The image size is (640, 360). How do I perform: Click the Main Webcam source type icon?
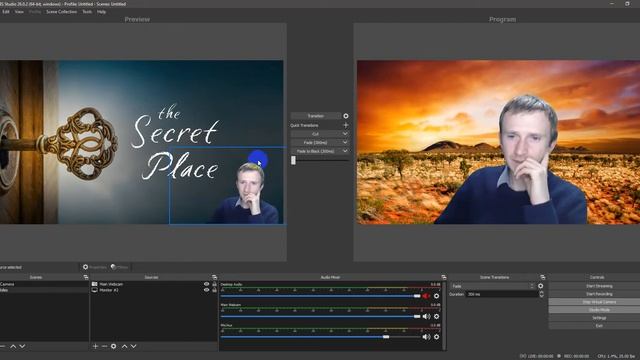point(95,284)
